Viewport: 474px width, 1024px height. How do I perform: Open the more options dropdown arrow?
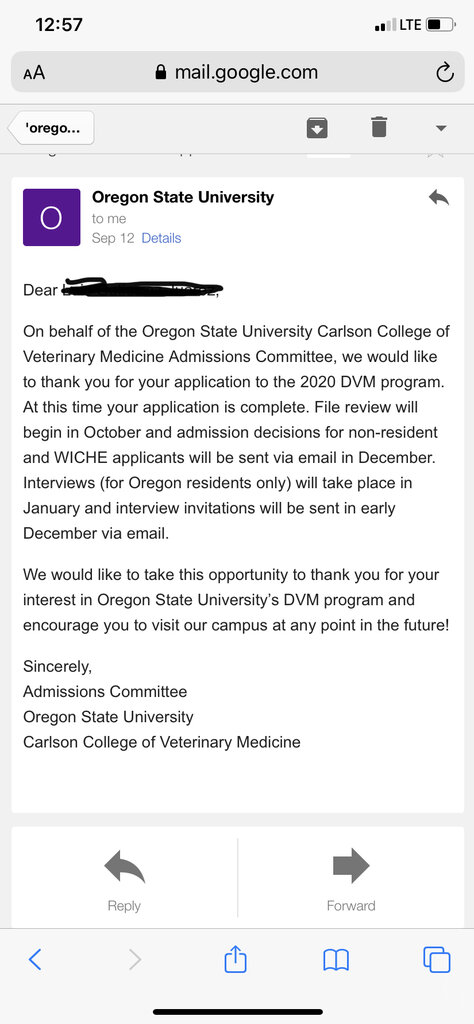point(441,127)
